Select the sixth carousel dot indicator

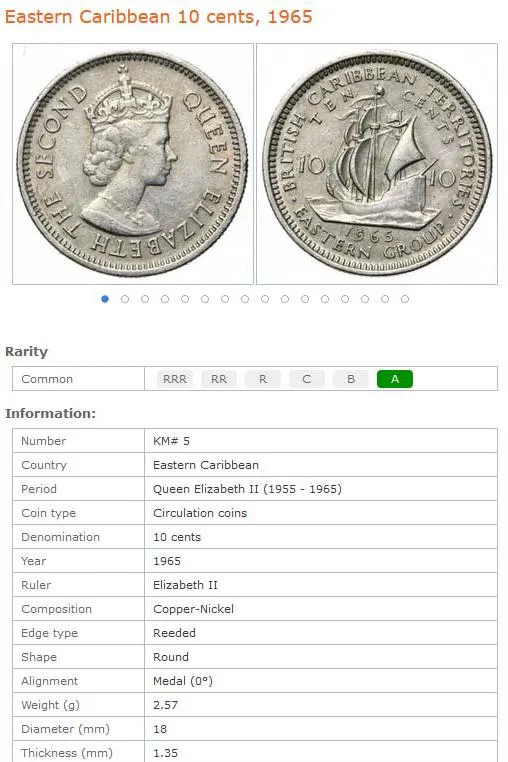(x=205, y=299)
